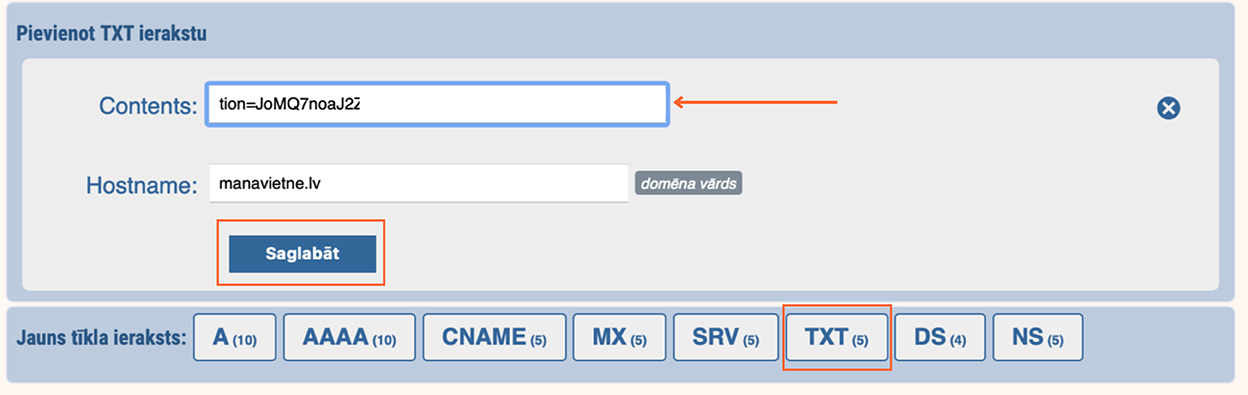Close the TXT record form with X icon
This screenshot has width=1248, height=395.
1169,108
